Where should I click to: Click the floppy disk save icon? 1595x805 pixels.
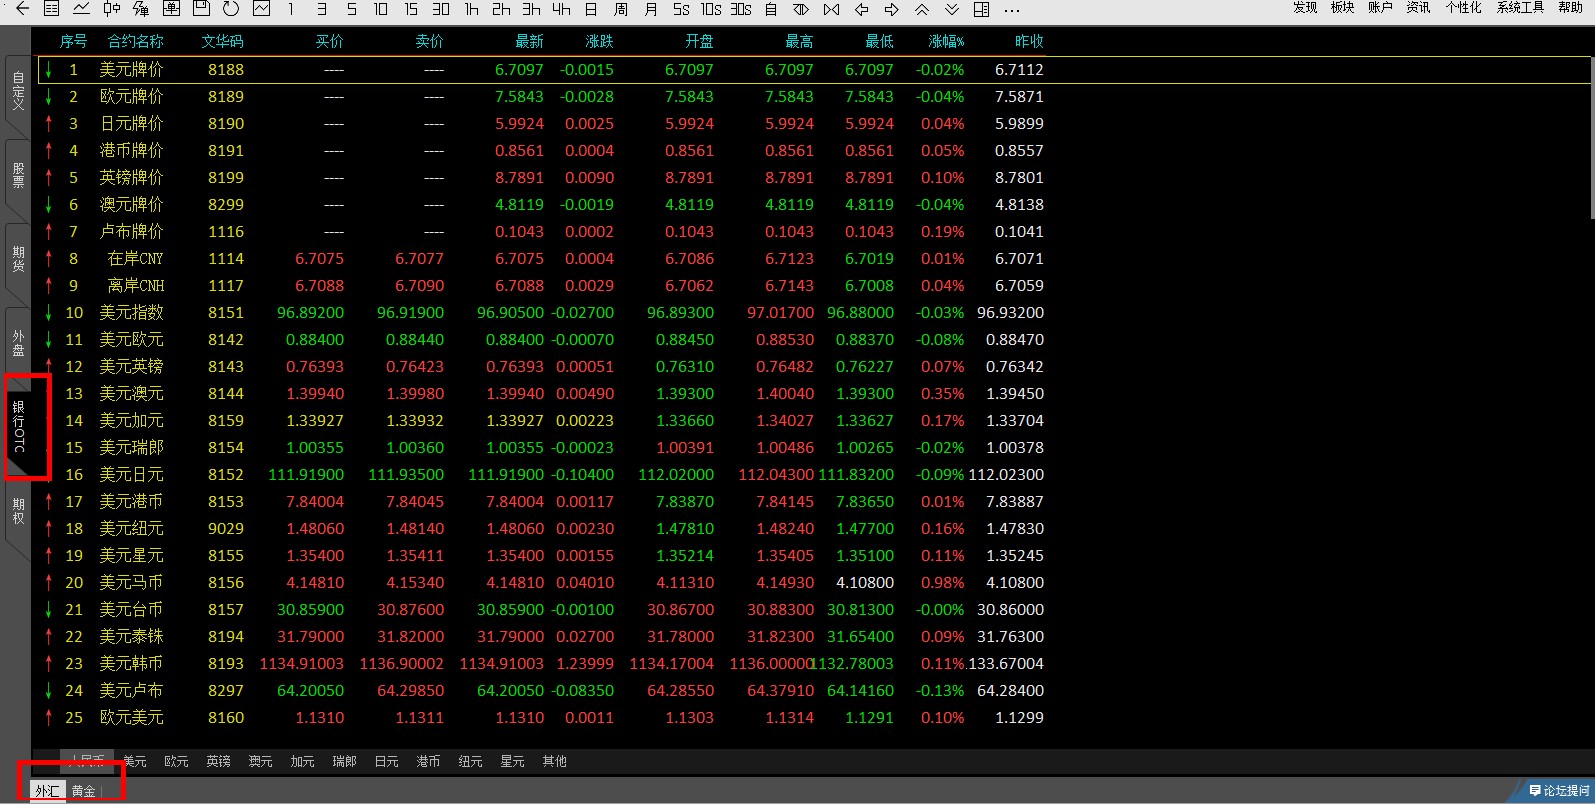(201, 9)
